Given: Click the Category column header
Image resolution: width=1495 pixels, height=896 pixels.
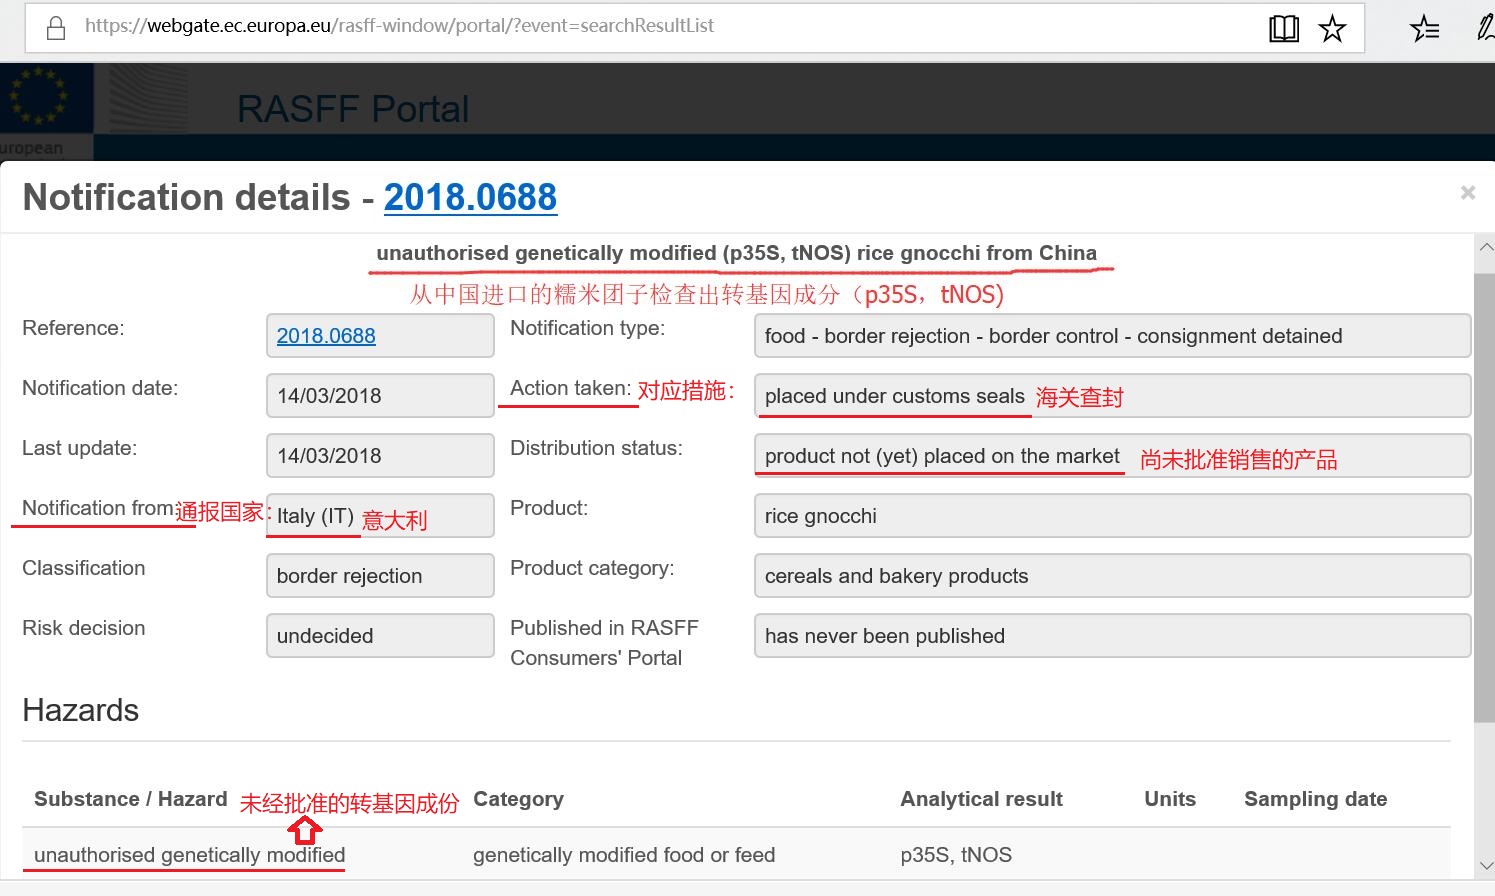Looking at the screenshot, I should coord(518,799).
